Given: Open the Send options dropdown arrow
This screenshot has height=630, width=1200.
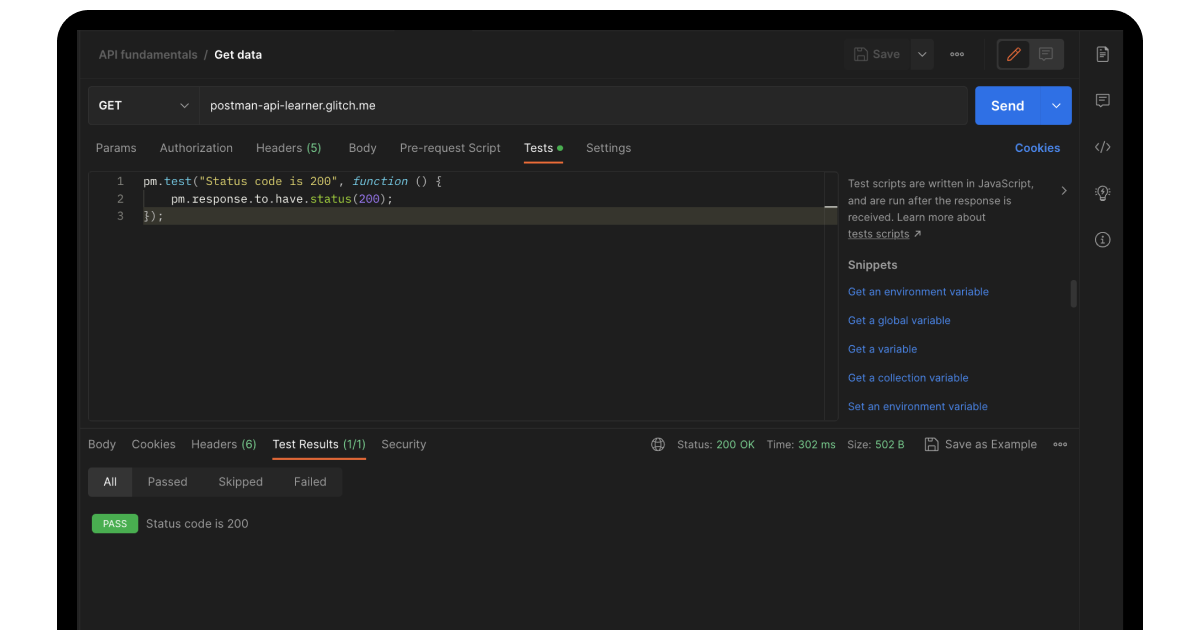Looking at the screenshot, I should [x=1056, y=105].
